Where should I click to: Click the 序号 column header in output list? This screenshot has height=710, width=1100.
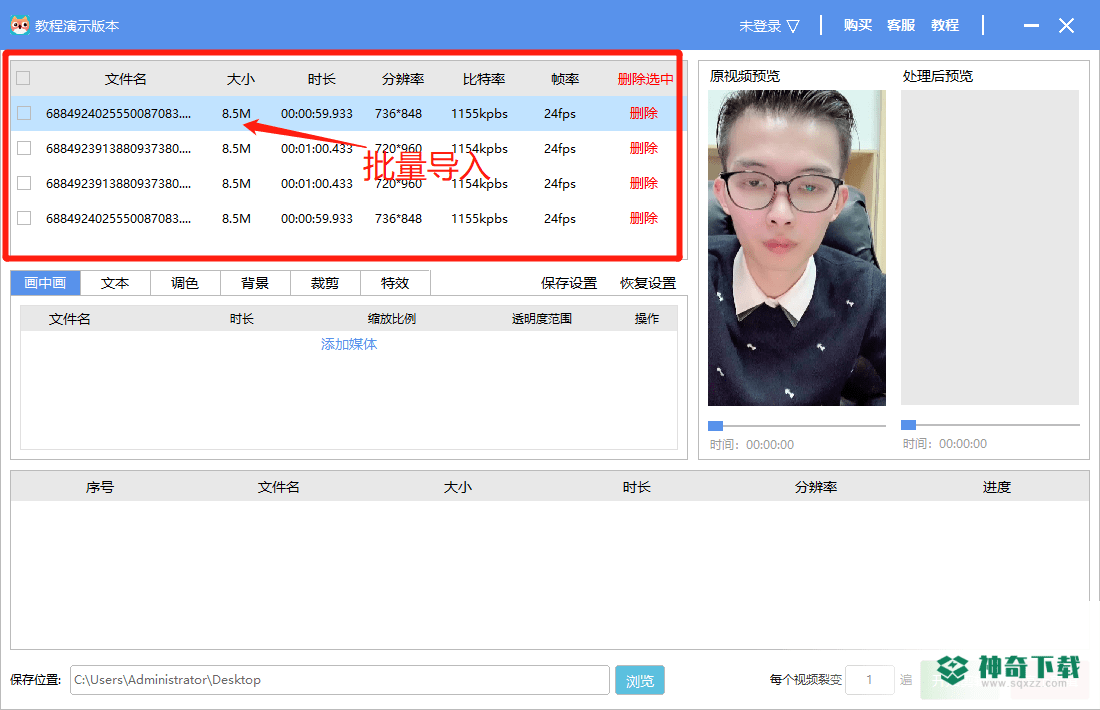100,486
